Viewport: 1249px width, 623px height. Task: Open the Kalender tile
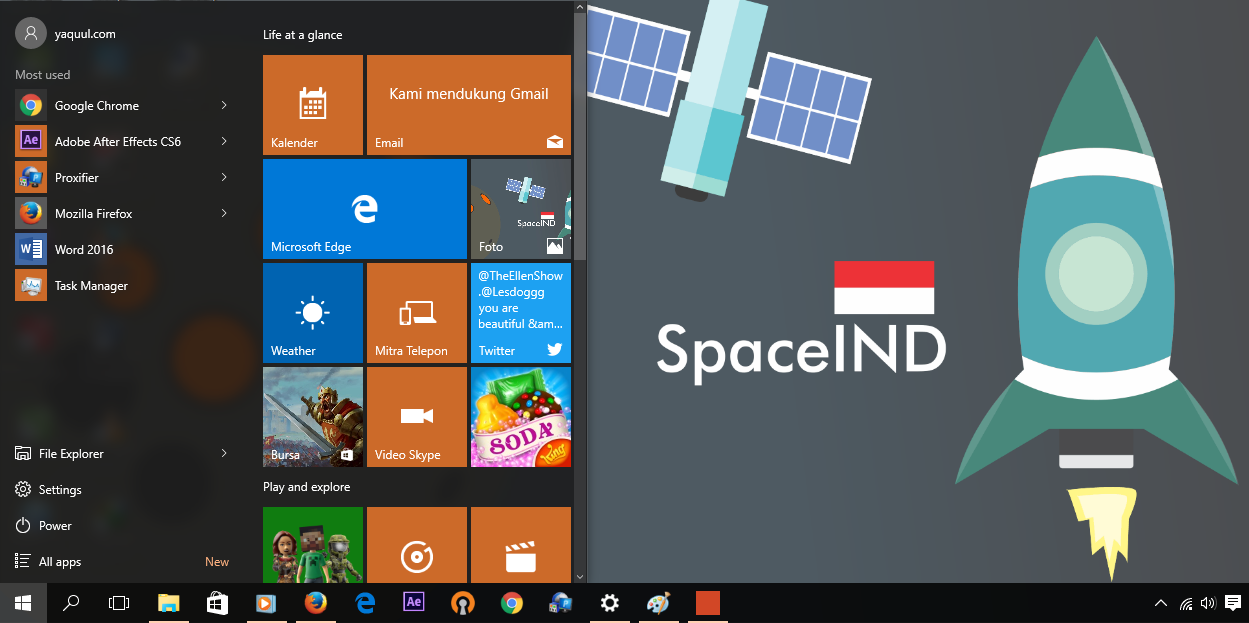point(312,104)
